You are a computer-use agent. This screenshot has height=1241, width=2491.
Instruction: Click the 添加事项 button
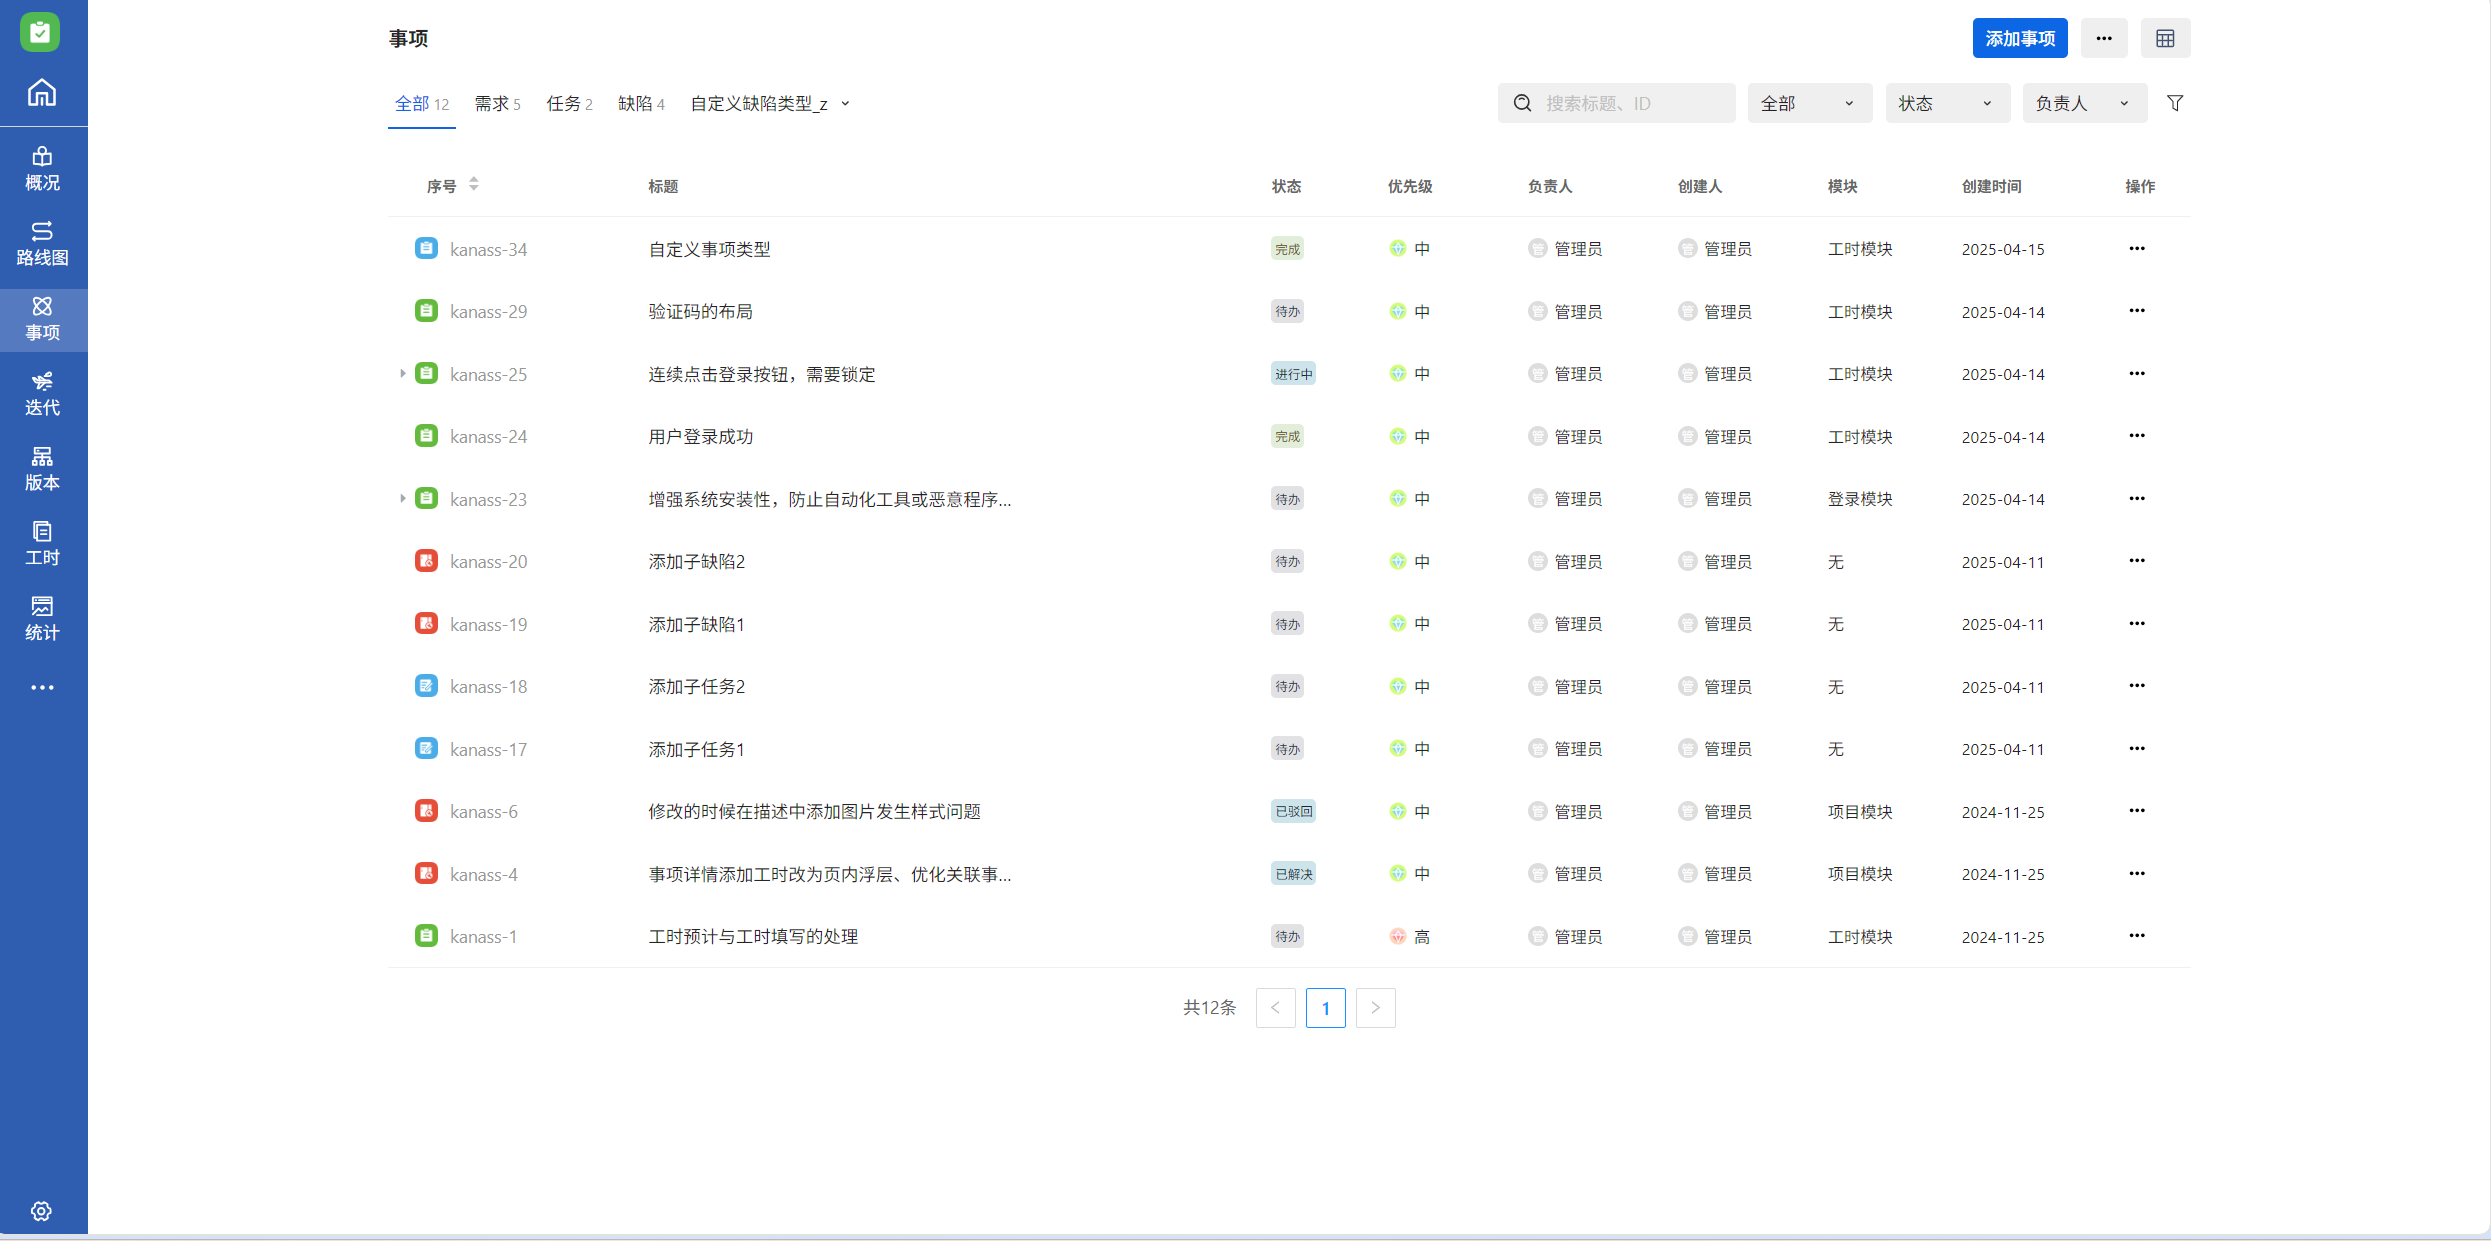(2019, 39)
